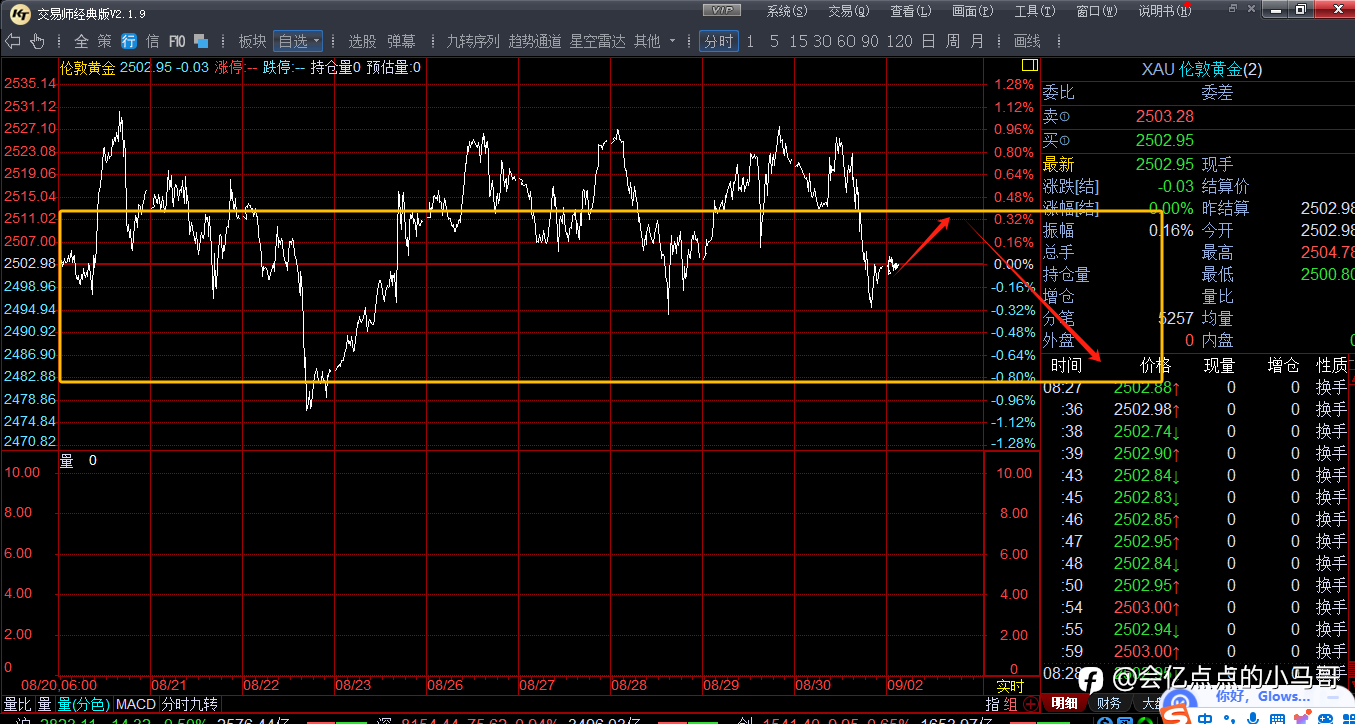Open the 板块 sector button
The image size is (1355, 724).
tap(252, 41)
